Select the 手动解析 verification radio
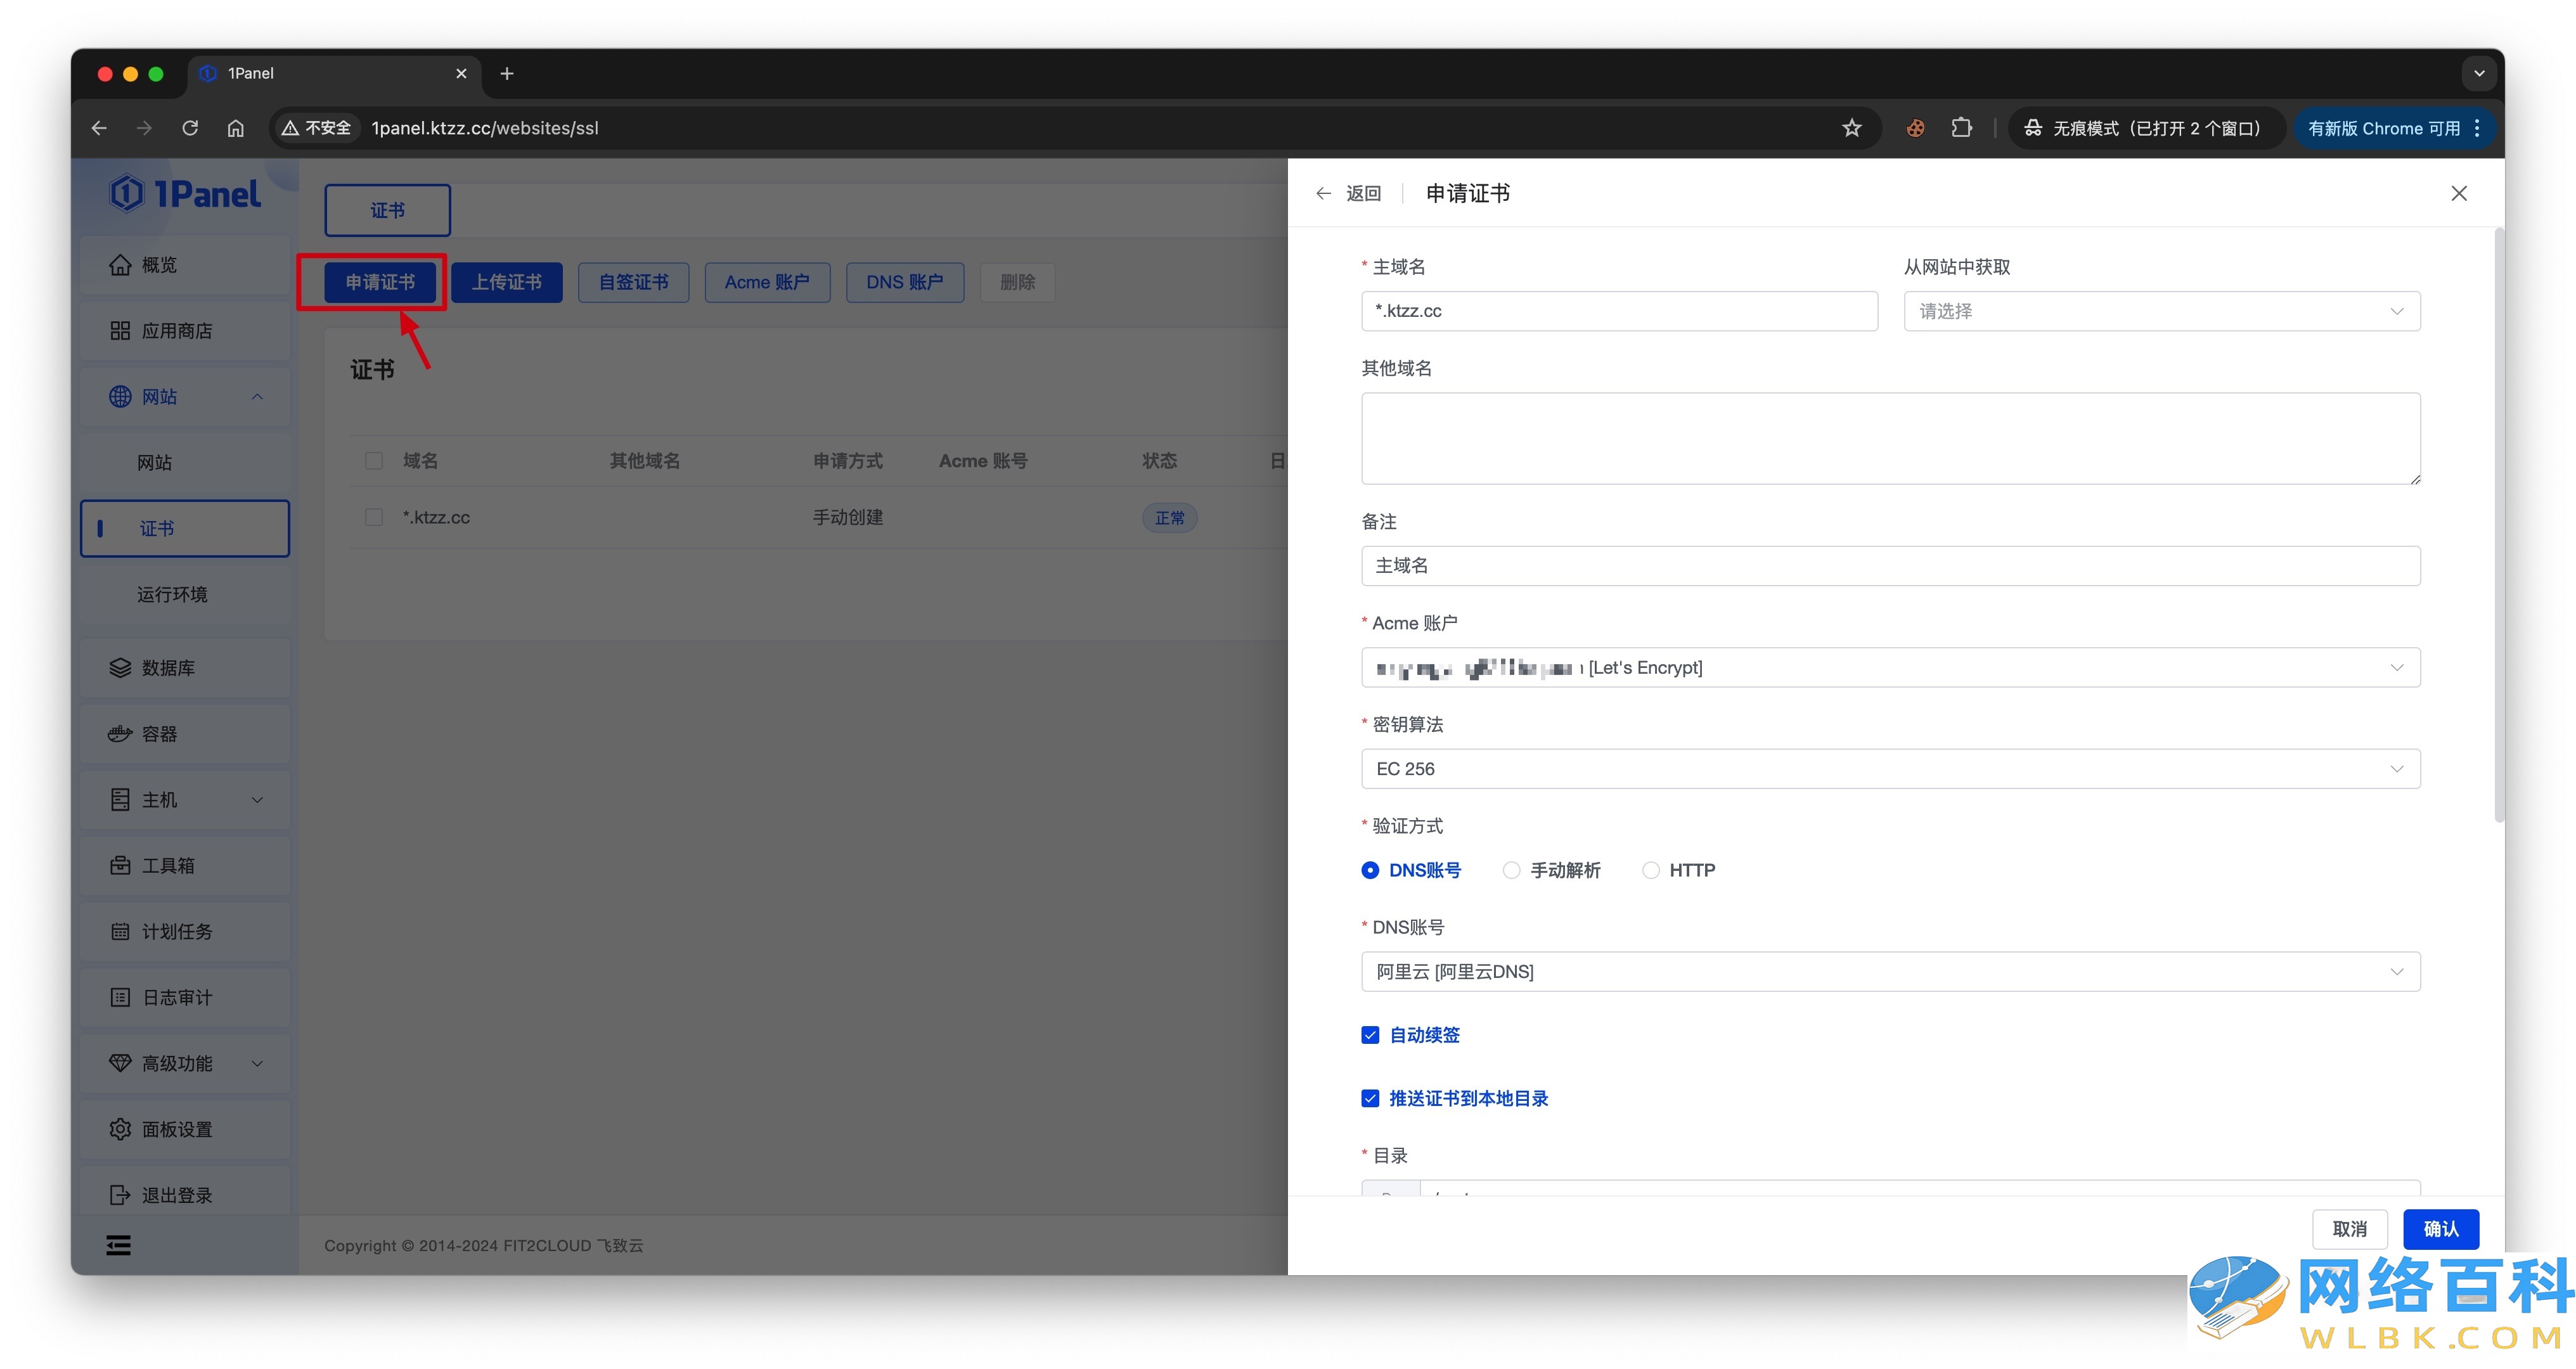Screen dimensions: 2576x1369 [x=1511, y=871]
